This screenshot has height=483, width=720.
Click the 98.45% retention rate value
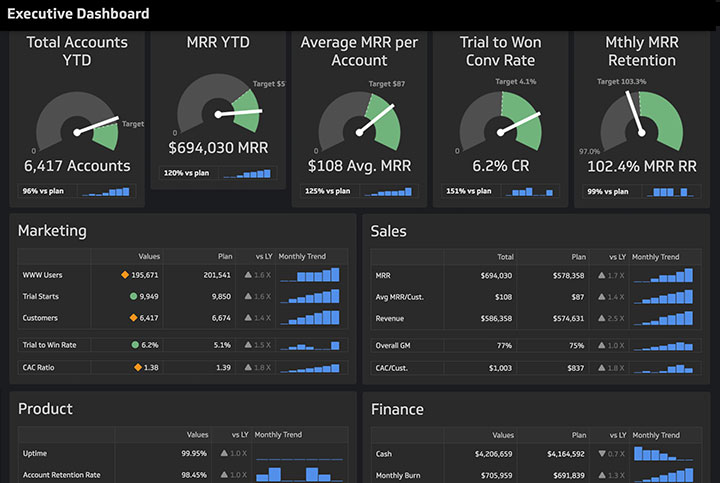(x=194, y=475)
